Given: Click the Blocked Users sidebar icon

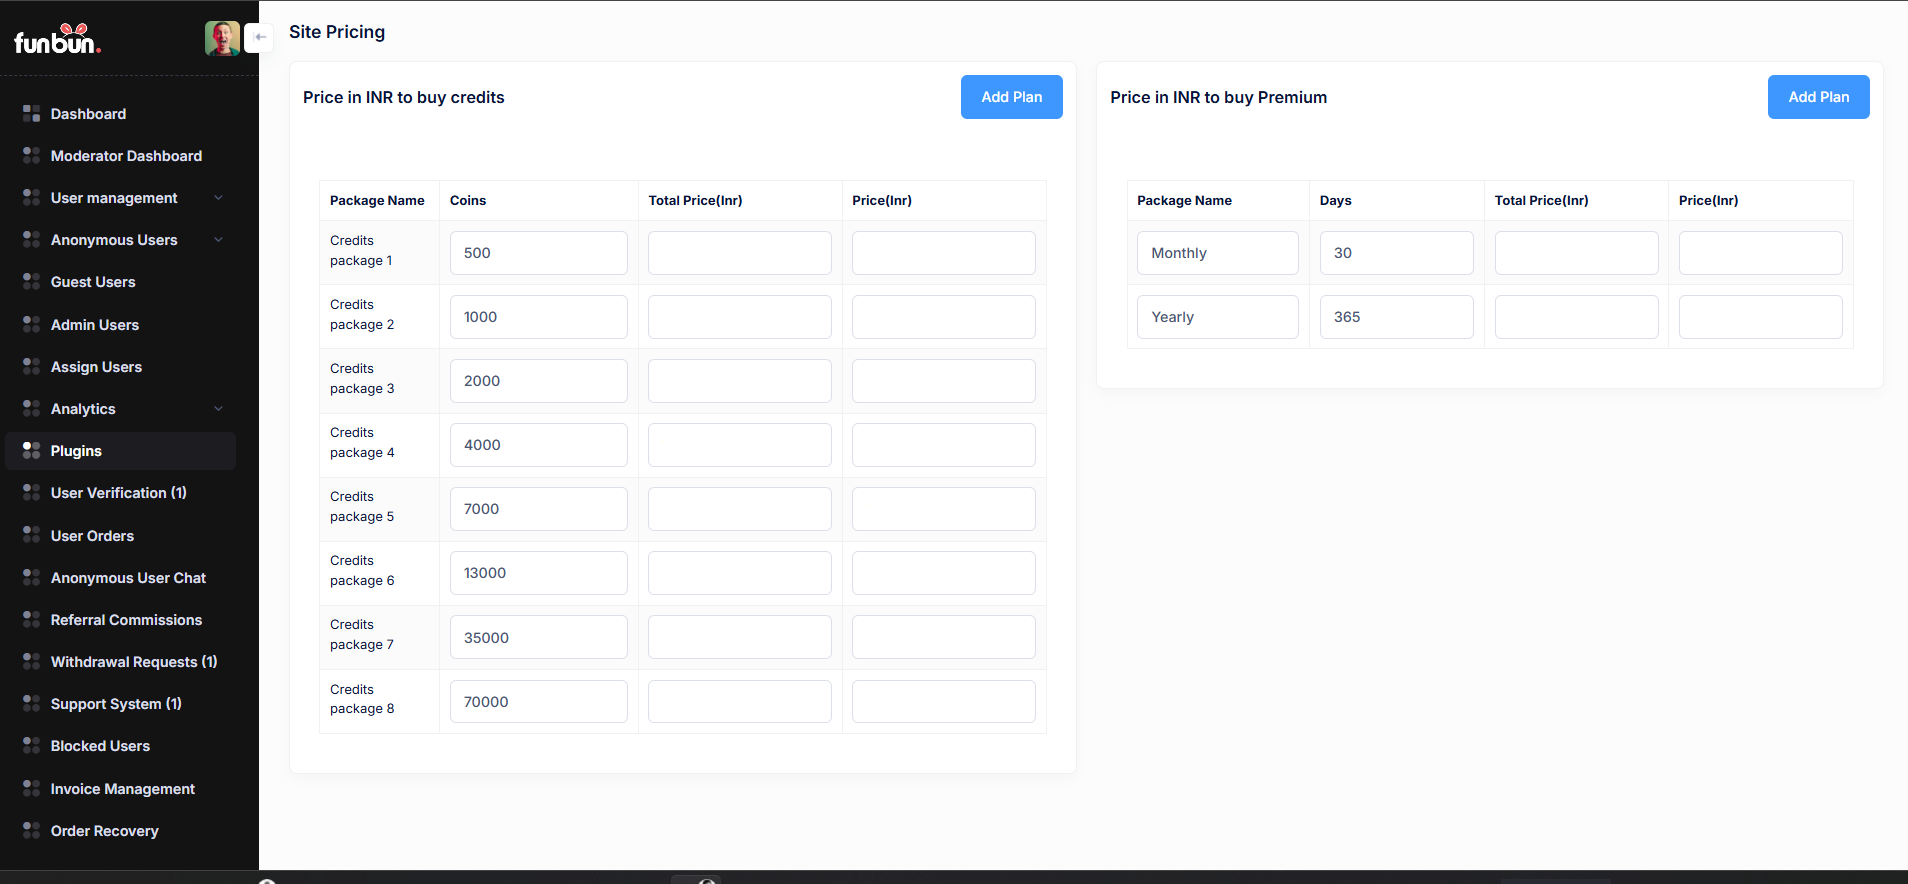Looking at the screenshot, I should [31, 746].
